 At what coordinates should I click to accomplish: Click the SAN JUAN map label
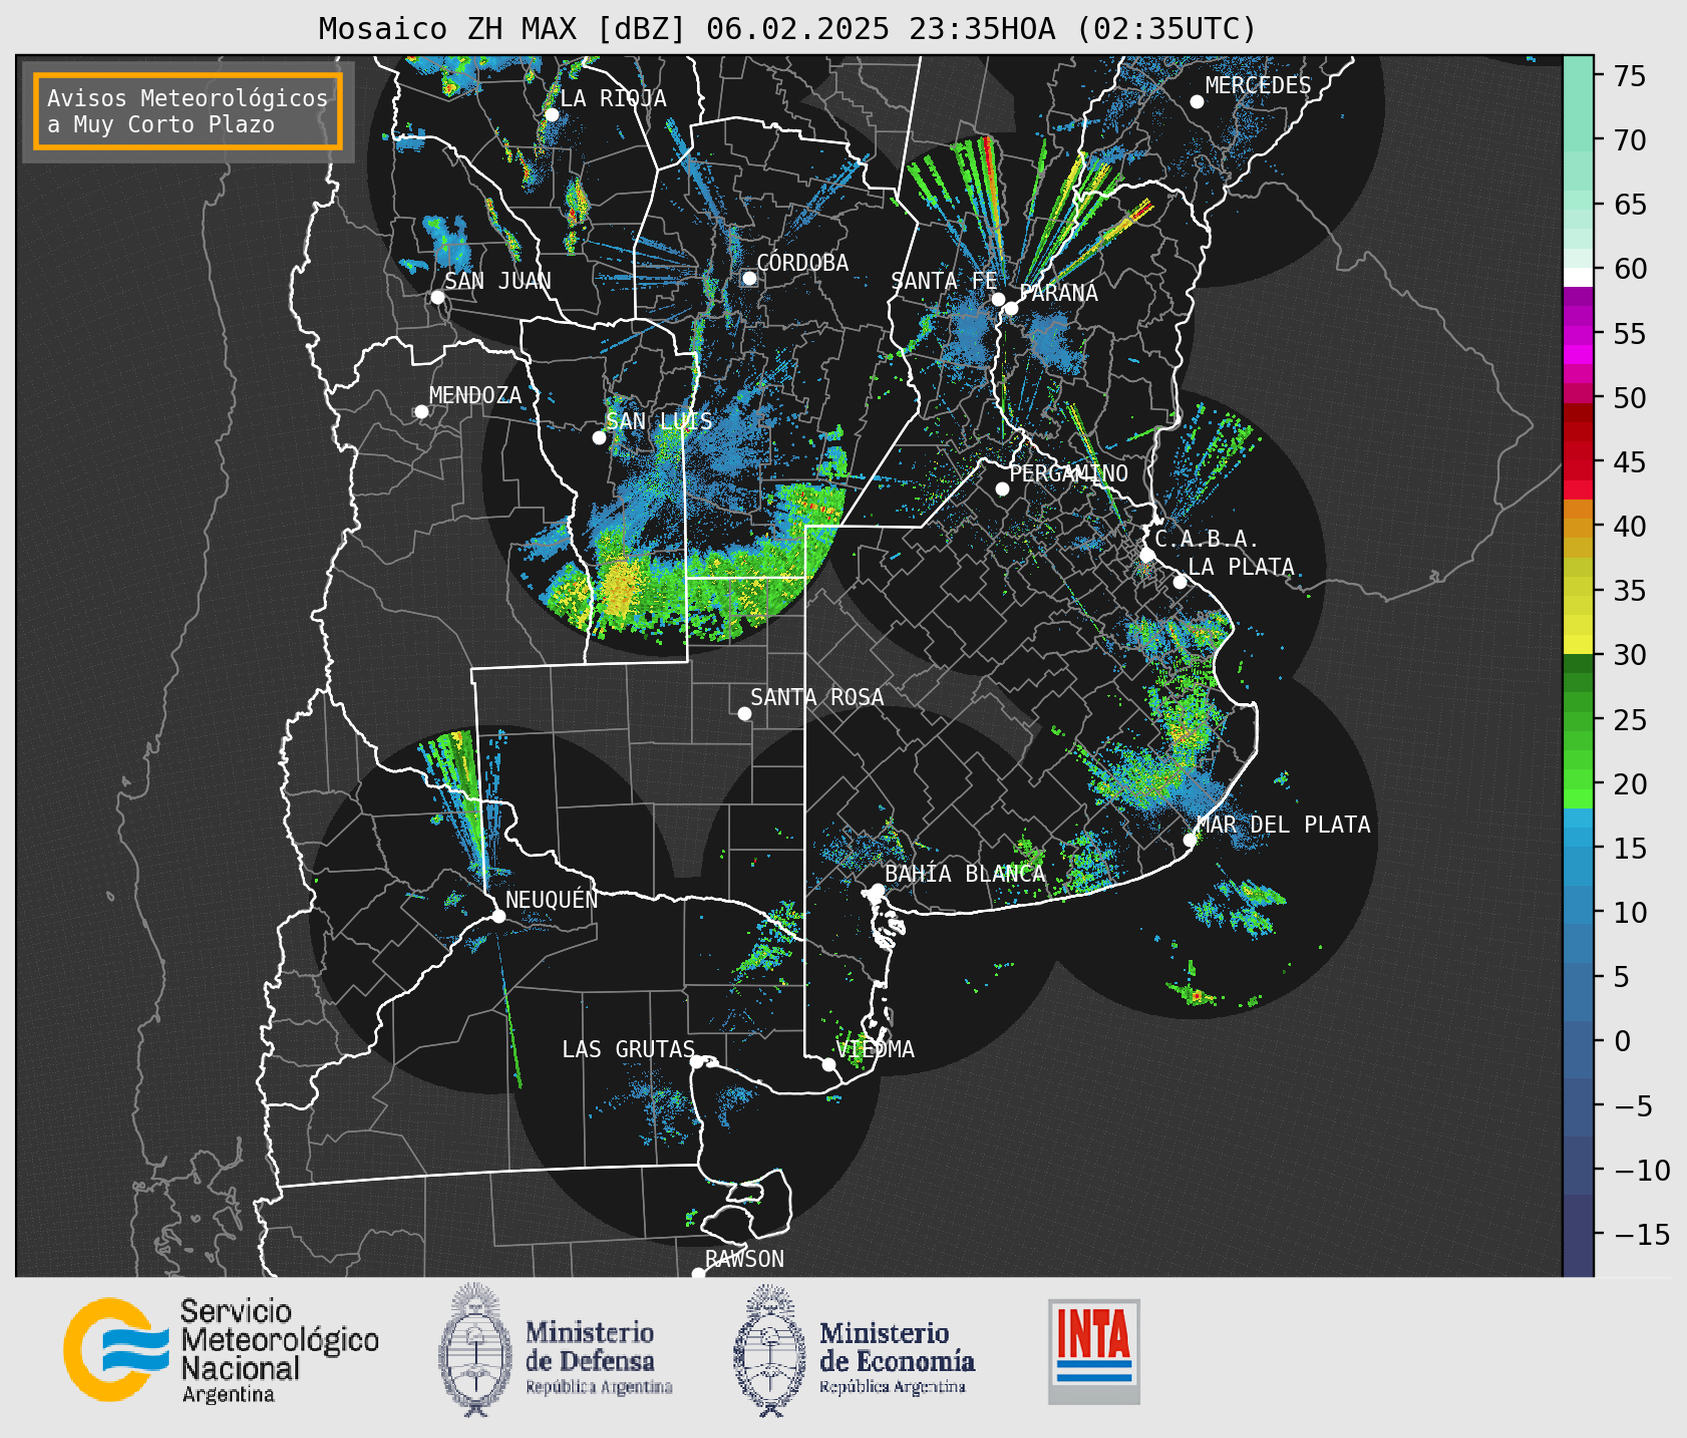pyautogui.click(x=498, y=281)
